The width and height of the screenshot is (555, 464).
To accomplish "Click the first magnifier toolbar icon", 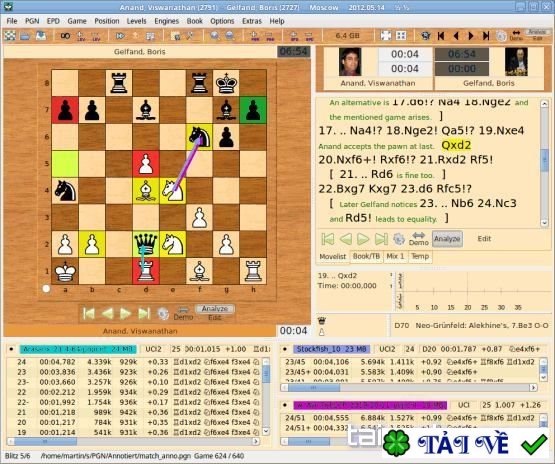I will (x=214, y=36).
